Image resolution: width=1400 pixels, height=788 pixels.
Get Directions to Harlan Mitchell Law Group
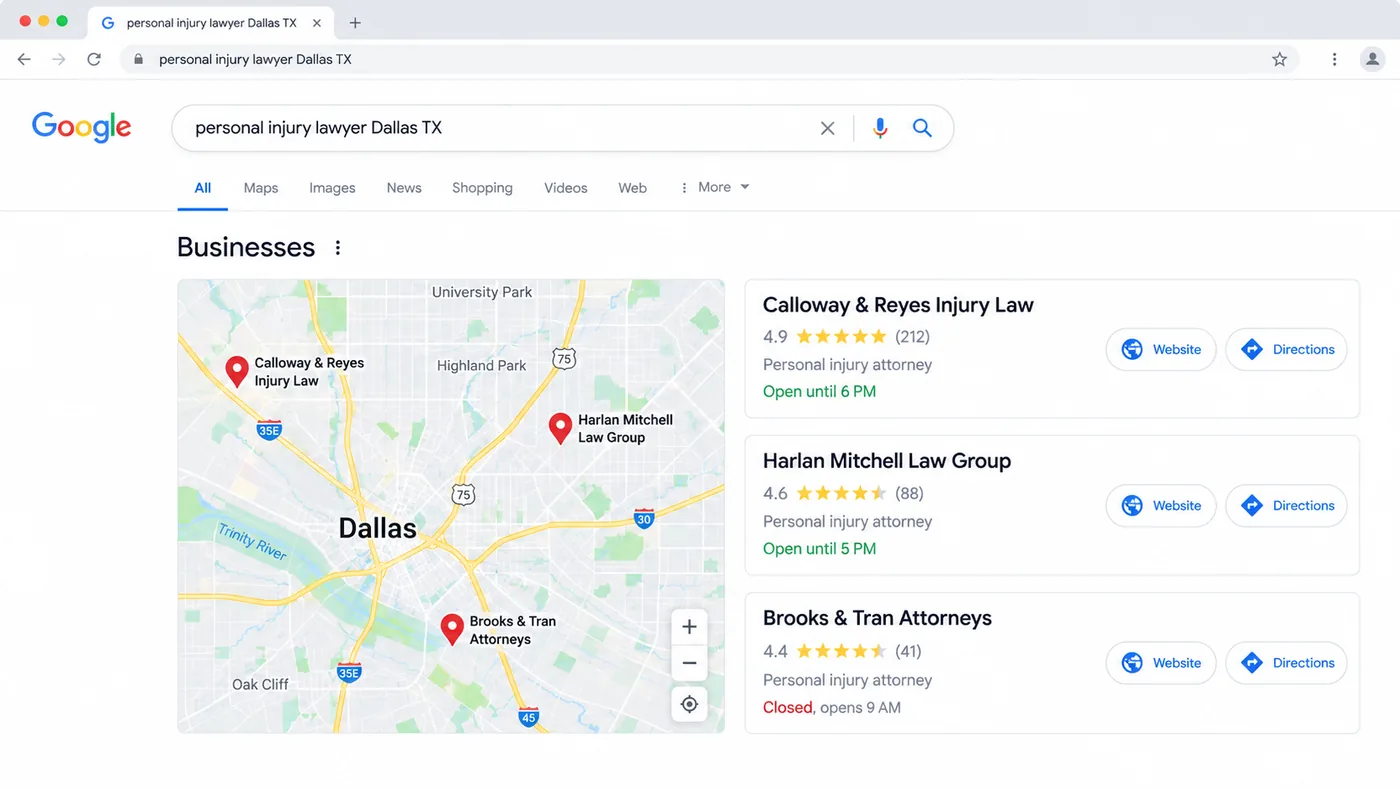point(1287,505)
